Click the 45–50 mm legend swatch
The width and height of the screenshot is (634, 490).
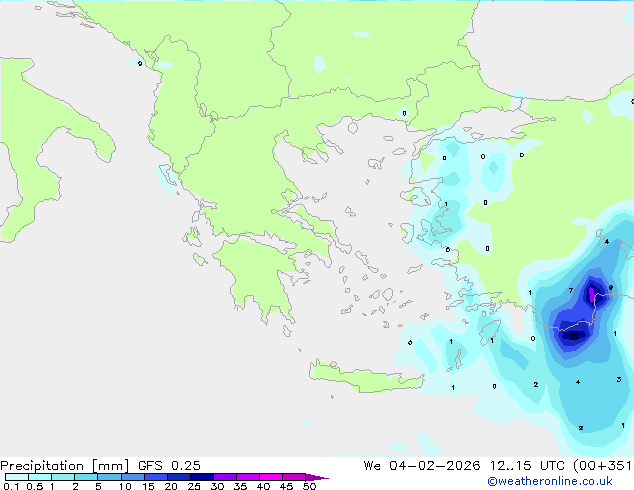click(294, 477)
